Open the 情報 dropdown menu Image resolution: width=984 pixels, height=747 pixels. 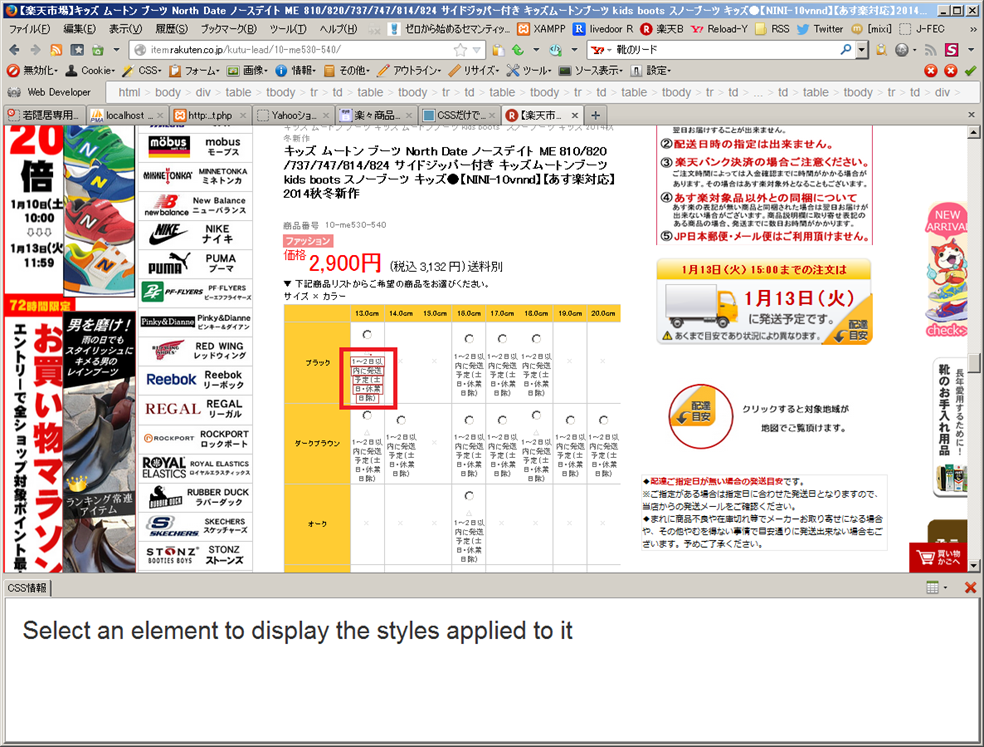click(296, 71)
